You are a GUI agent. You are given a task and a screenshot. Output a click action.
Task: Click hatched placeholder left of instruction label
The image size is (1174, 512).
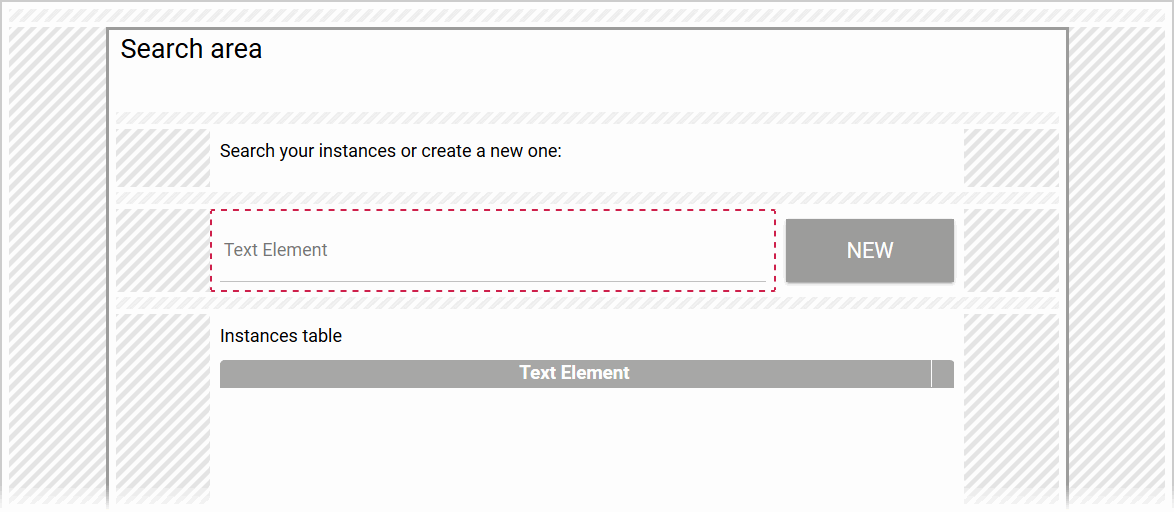pyautogui.click(x=163, y=157)
